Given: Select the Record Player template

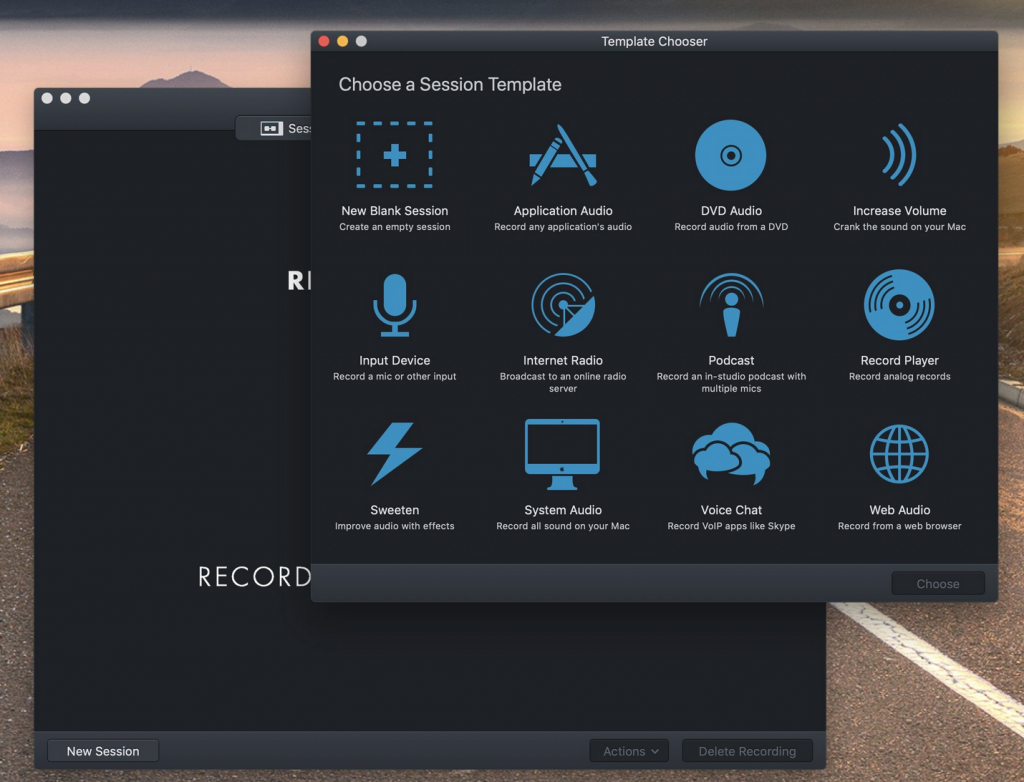Looking at the screenshot, I should (x=899, y=304).
